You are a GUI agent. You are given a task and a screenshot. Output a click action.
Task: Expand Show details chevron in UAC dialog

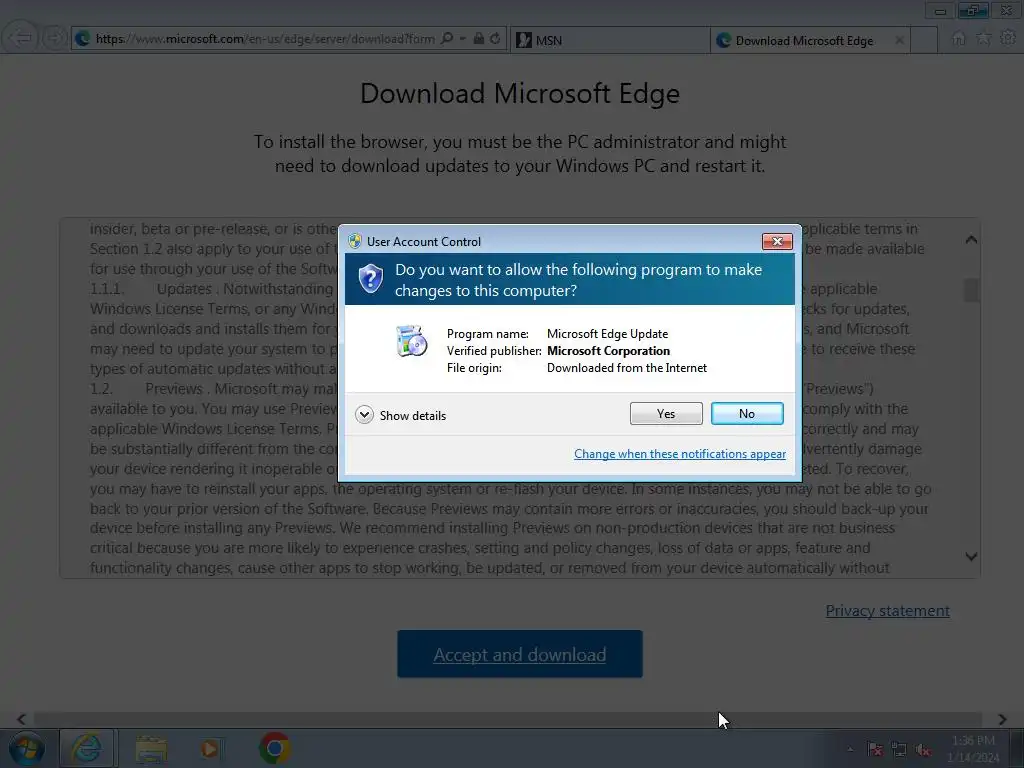coord(364,415)
